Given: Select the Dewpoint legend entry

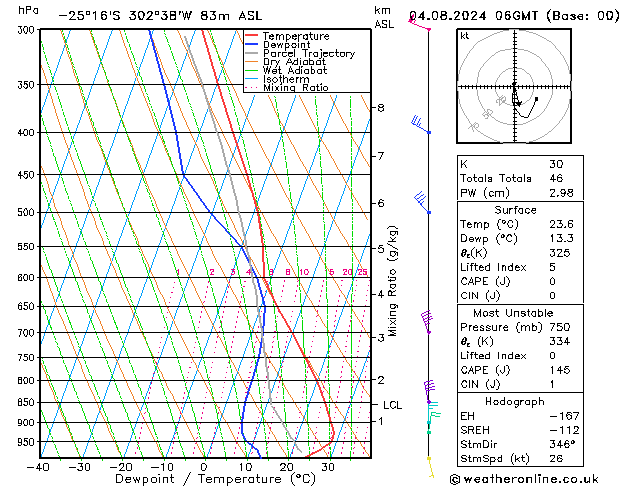Looking at the screenshot, I should tap(286, 45).
